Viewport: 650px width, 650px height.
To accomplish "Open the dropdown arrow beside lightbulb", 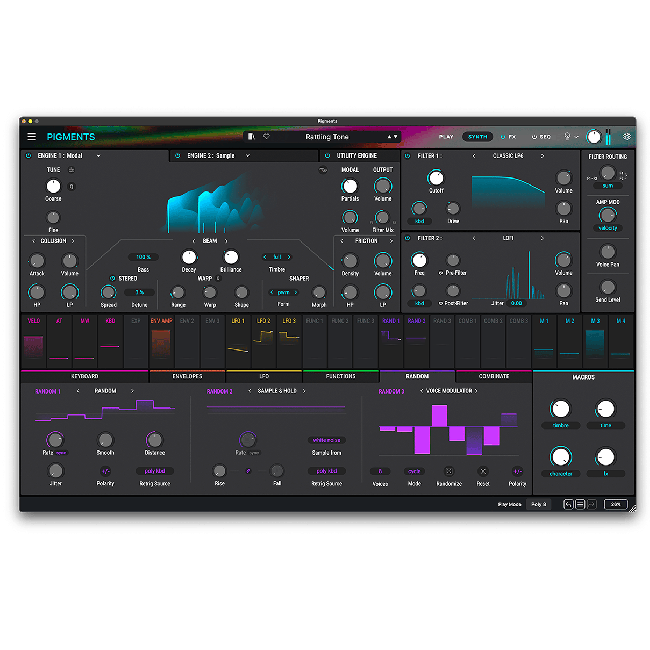I will 577,137.
